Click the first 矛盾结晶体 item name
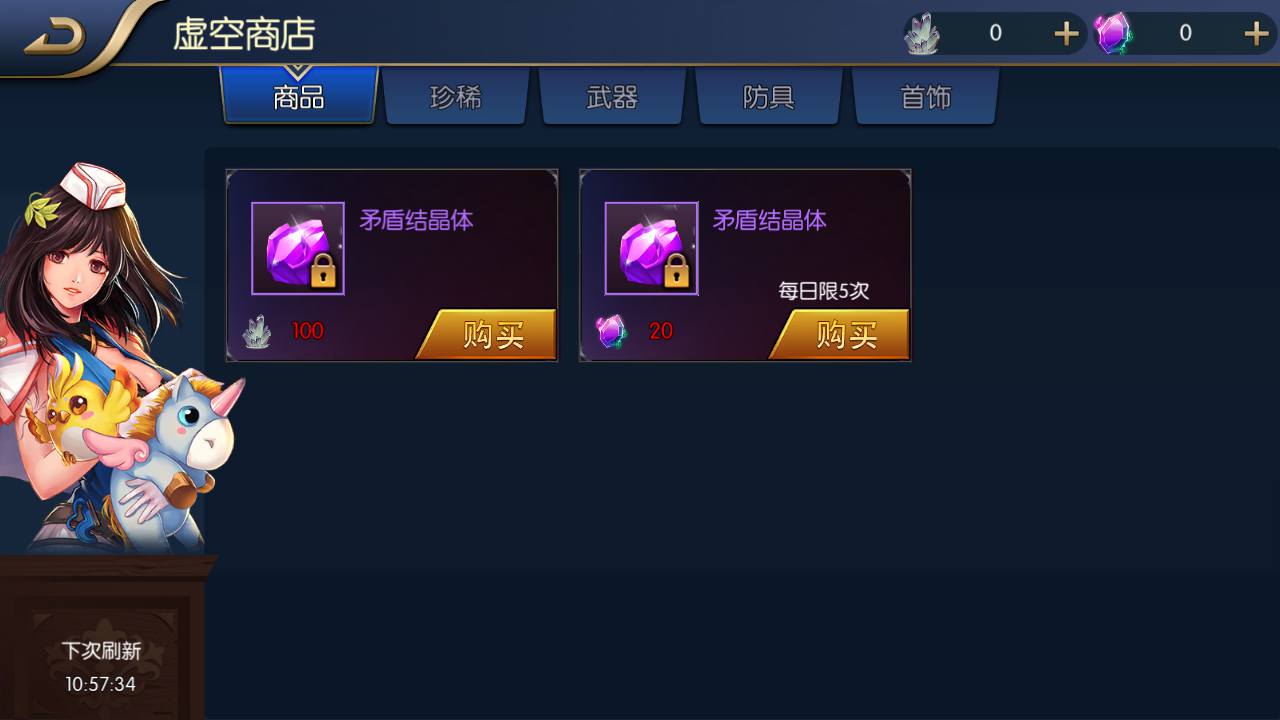1280x720 pixels. 416,220
